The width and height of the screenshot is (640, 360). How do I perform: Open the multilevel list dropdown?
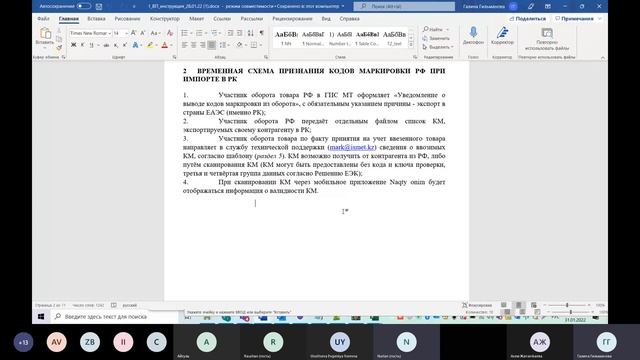[221, 33]
